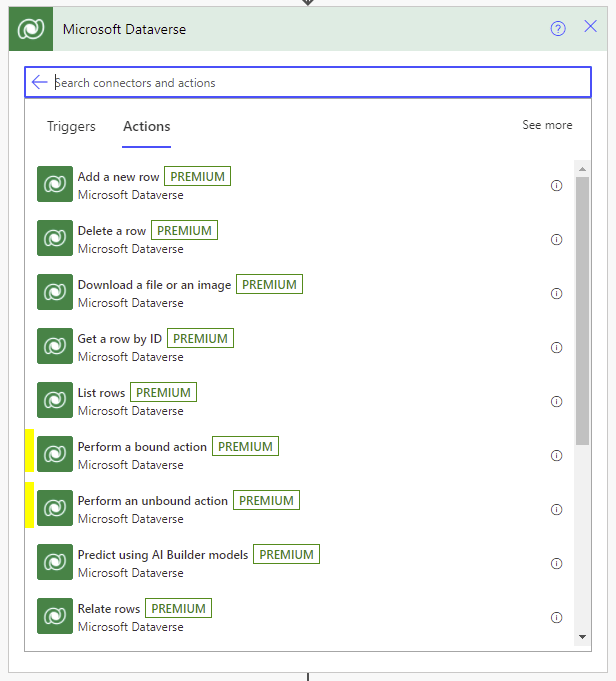Click the Perform an unbound action icon
616x681 pixels.
coord(55,508)
